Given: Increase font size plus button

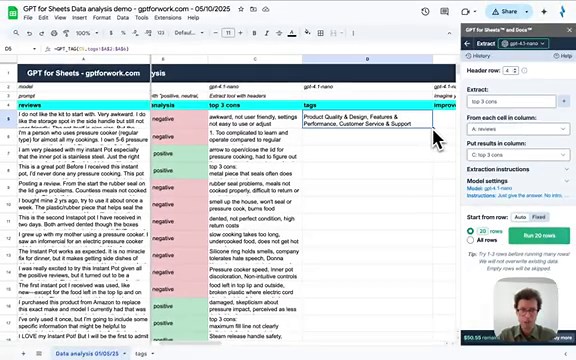Looking at the screenshot, I should [x=241, y=33].
